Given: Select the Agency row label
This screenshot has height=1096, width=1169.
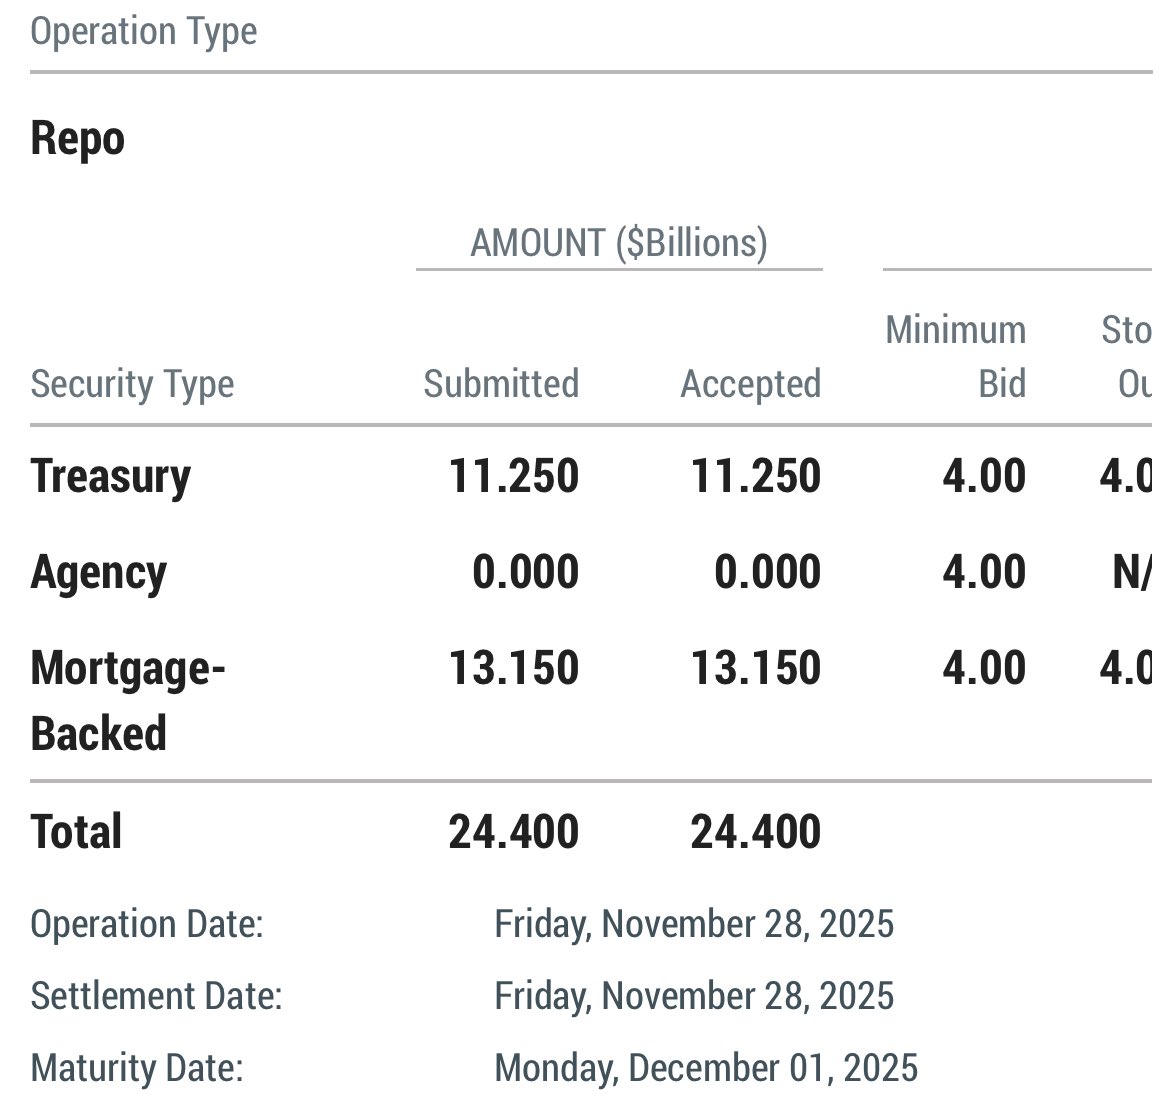Looking at the screenshot, I should tap(98, 572).
